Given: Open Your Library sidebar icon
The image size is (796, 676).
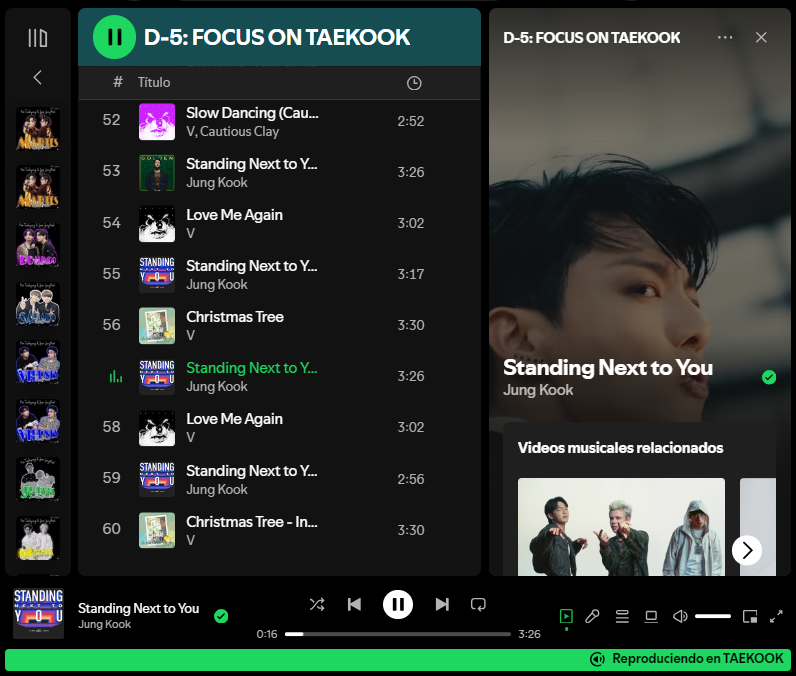Looking at the screenshot, I should tap(38, 38).
